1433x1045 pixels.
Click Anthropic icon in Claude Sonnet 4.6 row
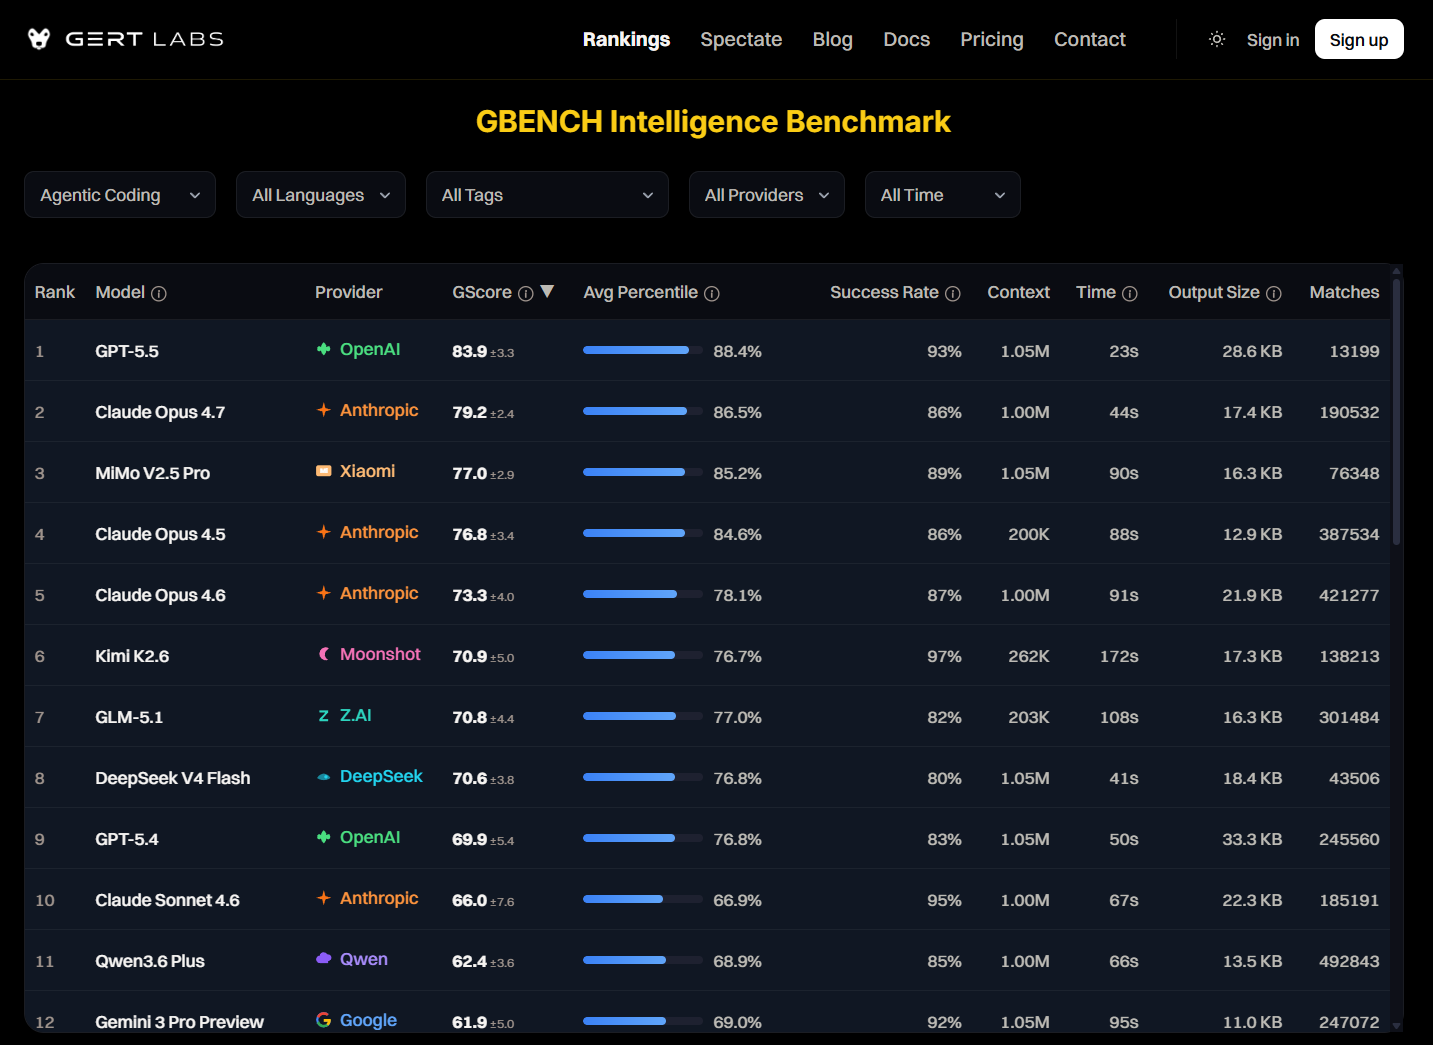point(324,898)
